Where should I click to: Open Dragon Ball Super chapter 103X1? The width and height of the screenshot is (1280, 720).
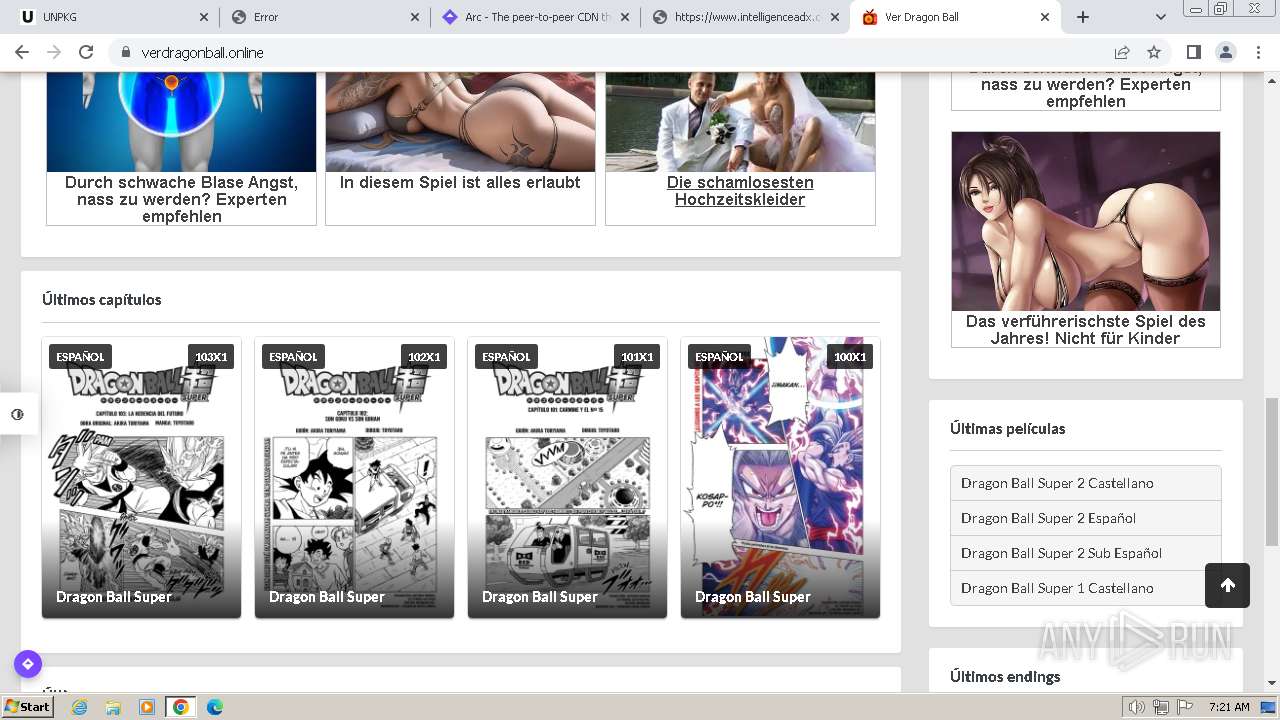pyautogui.click(x=141, y=477)
